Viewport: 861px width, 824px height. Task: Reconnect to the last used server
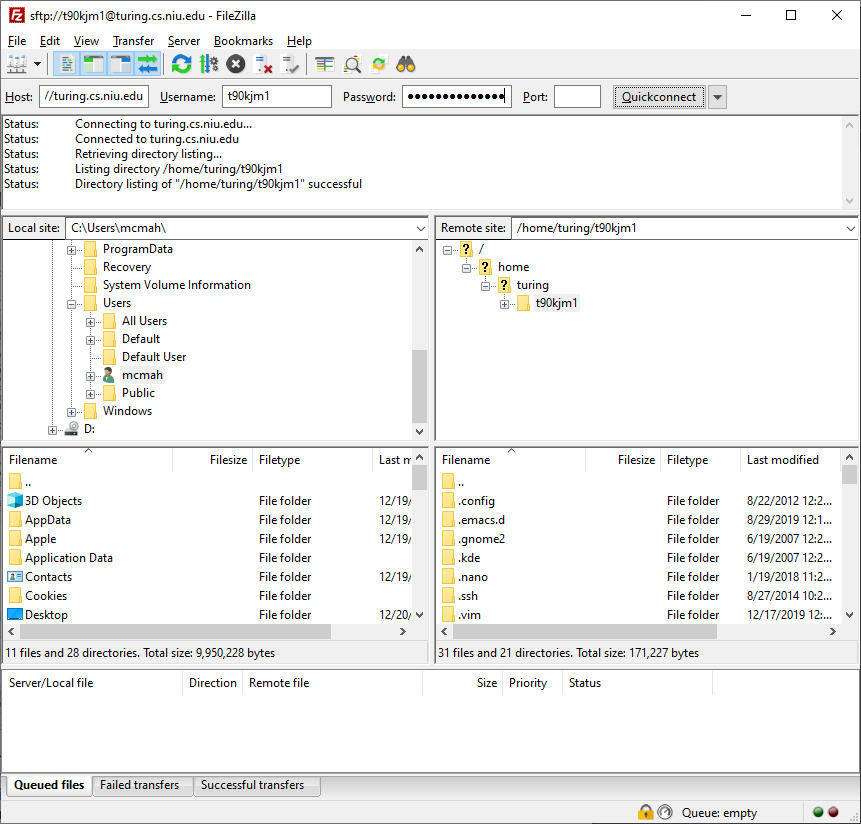tap(290, 65)
